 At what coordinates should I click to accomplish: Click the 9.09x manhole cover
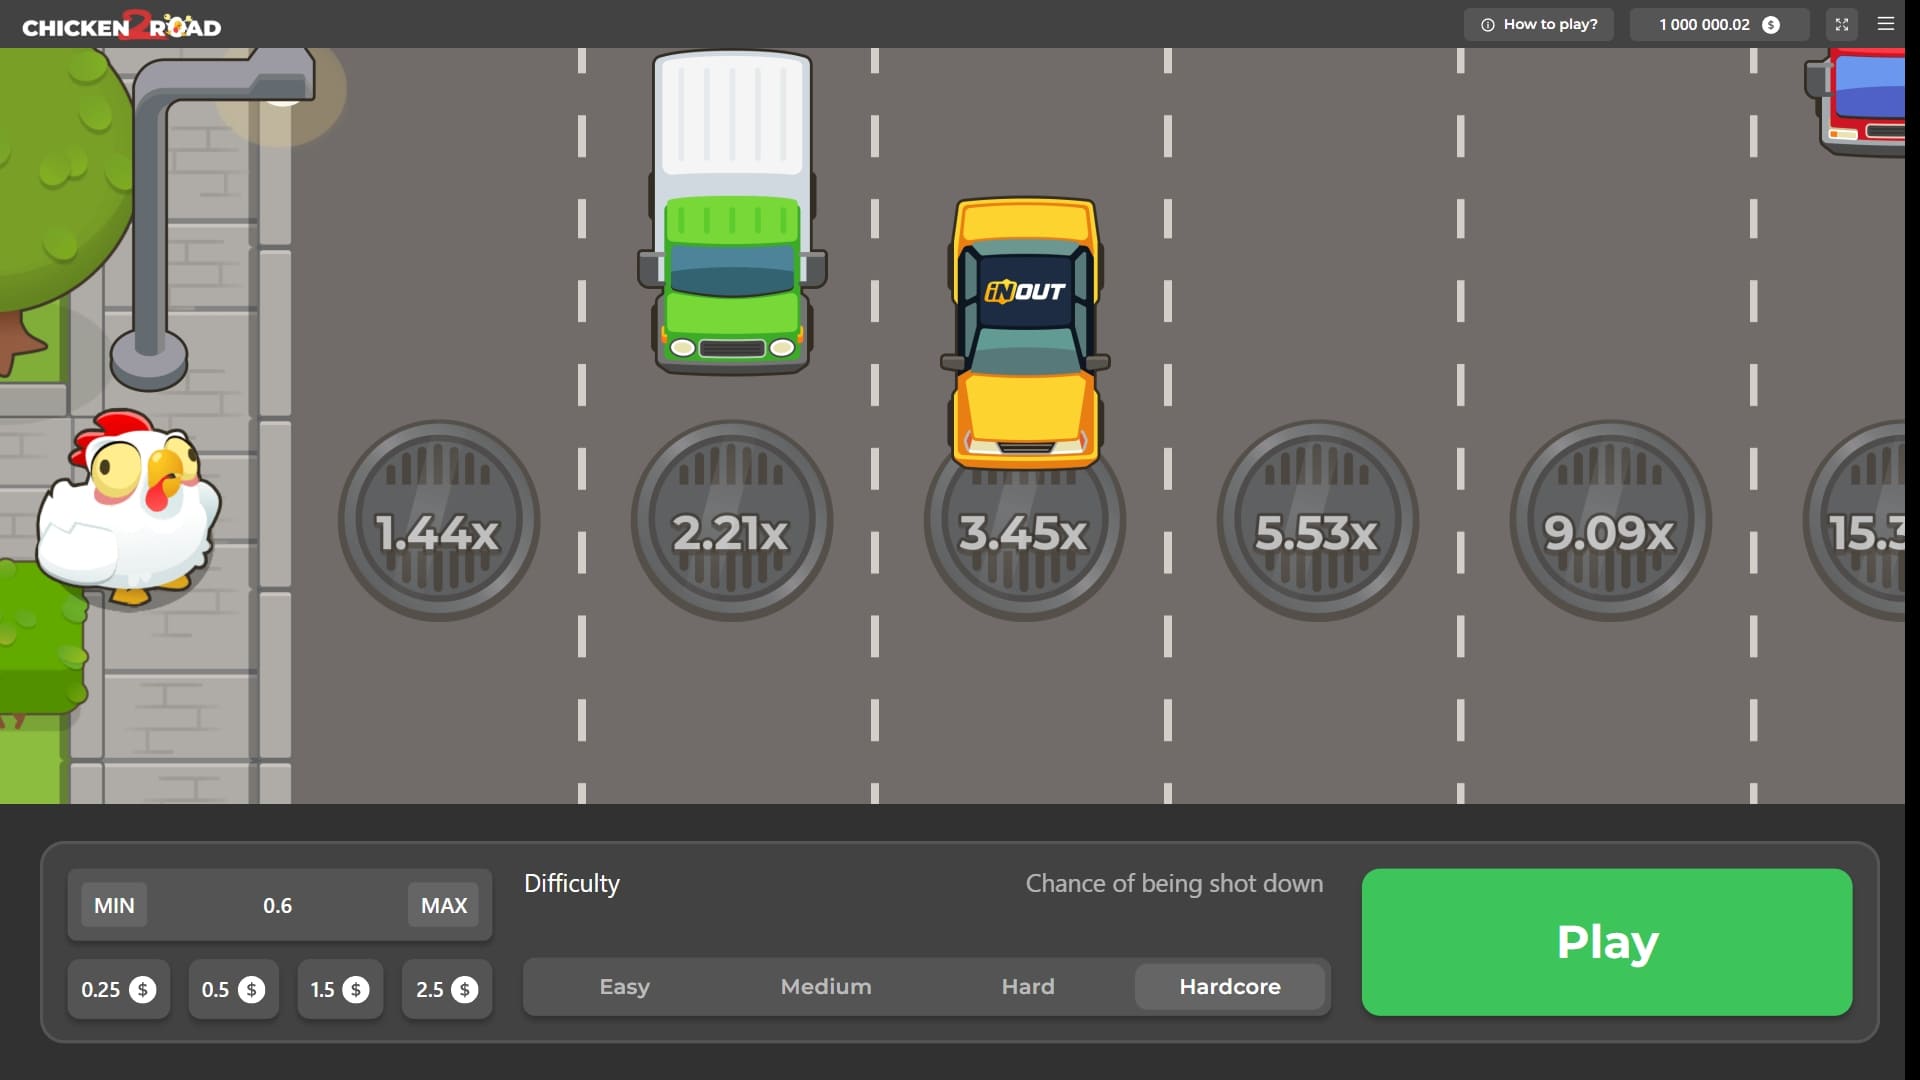pos(1610,521)
